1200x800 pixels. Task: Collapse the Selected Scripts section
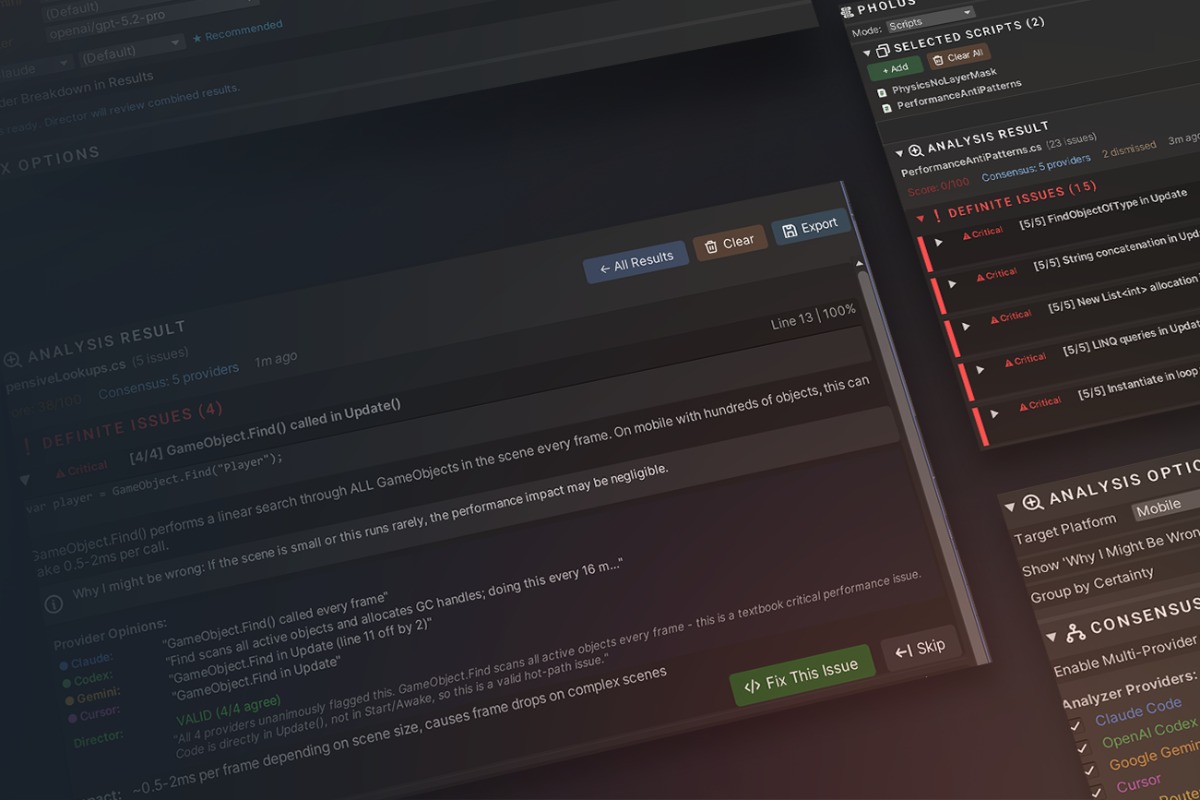click(x=867, y=53)
